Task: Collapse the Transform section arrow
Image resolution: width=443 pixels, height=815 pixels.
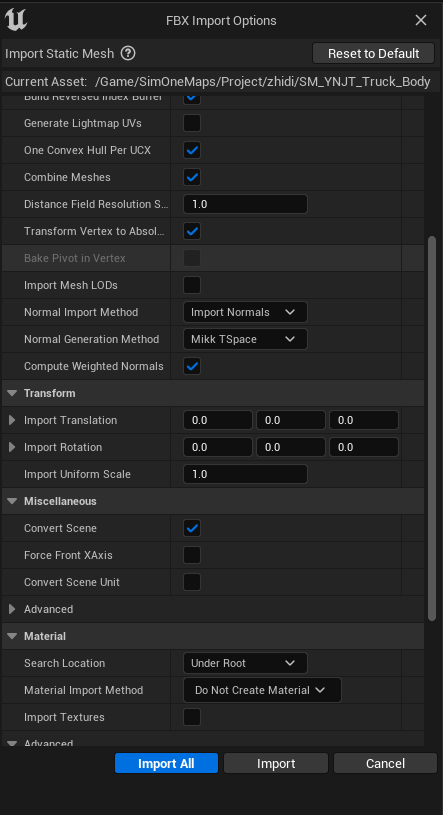Action: click(x=12, y=393)
